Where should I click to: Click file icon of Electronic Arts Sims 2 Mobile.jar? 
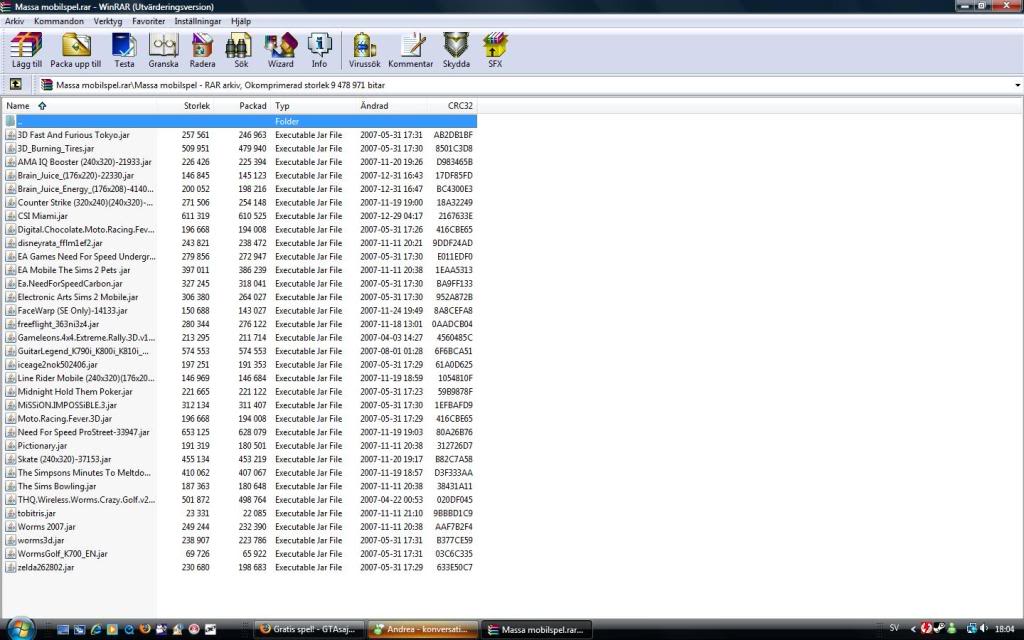[10, 297]
